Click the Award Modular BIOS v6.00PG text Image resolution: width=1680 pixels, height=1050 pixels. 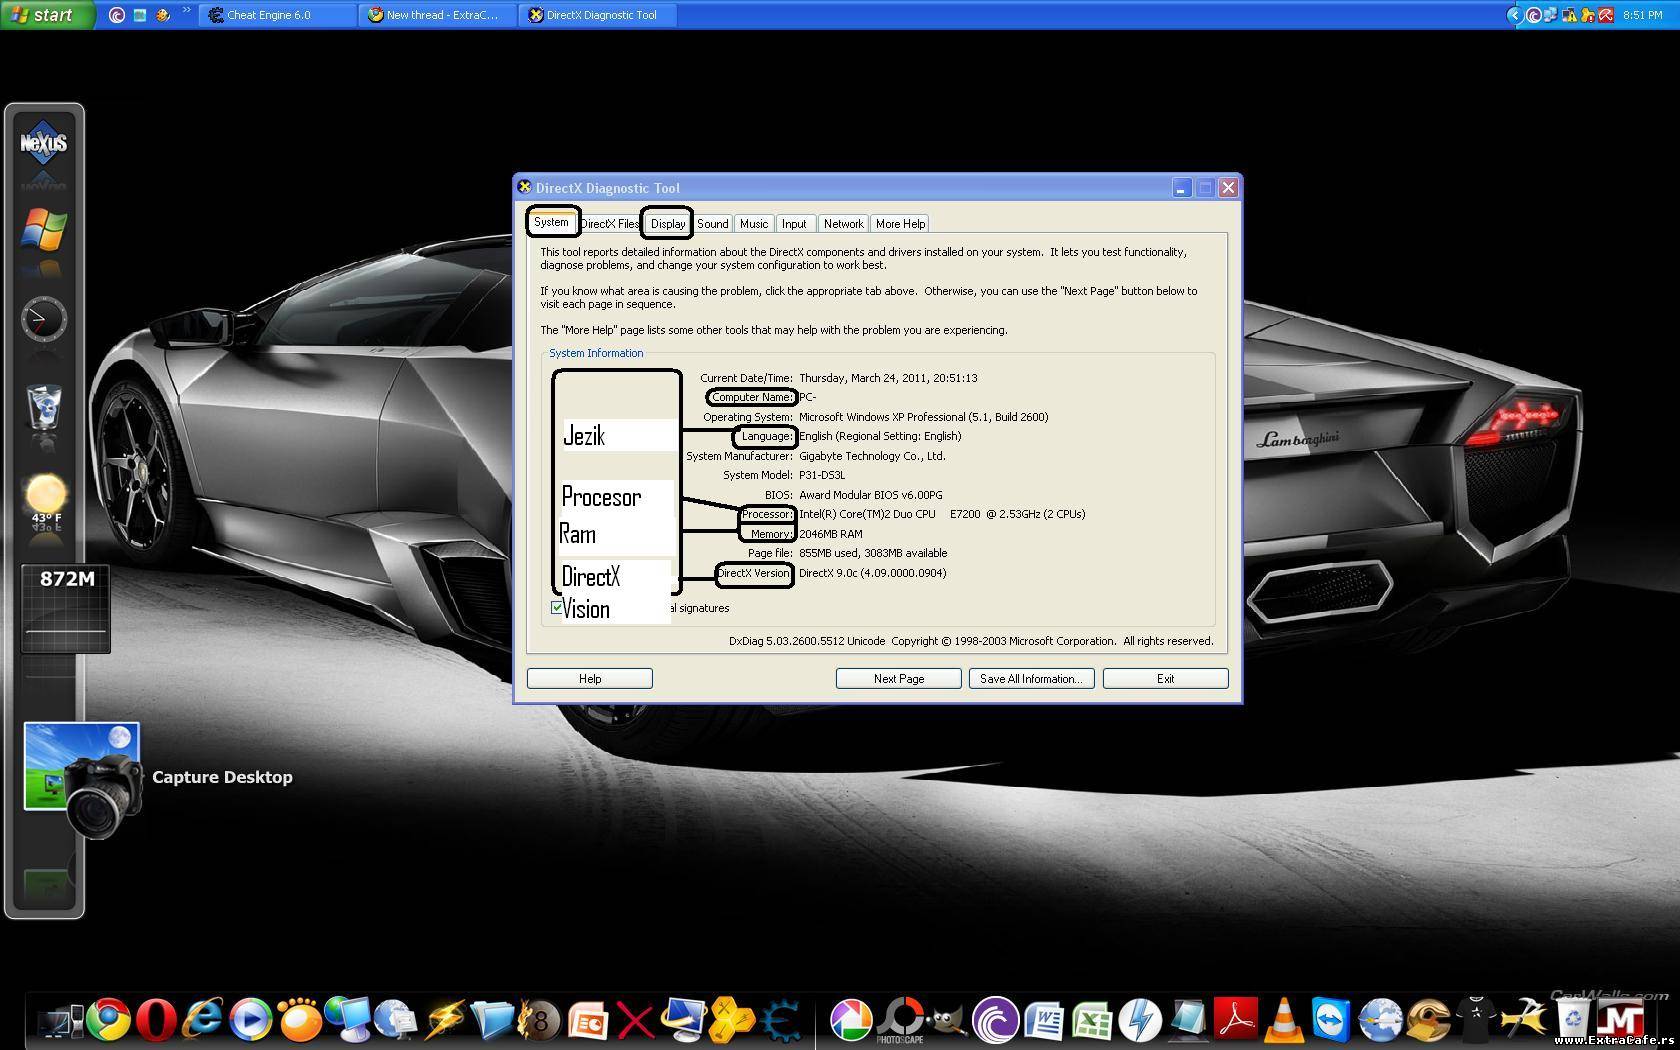pyautogui.click(x=870, y=495)
